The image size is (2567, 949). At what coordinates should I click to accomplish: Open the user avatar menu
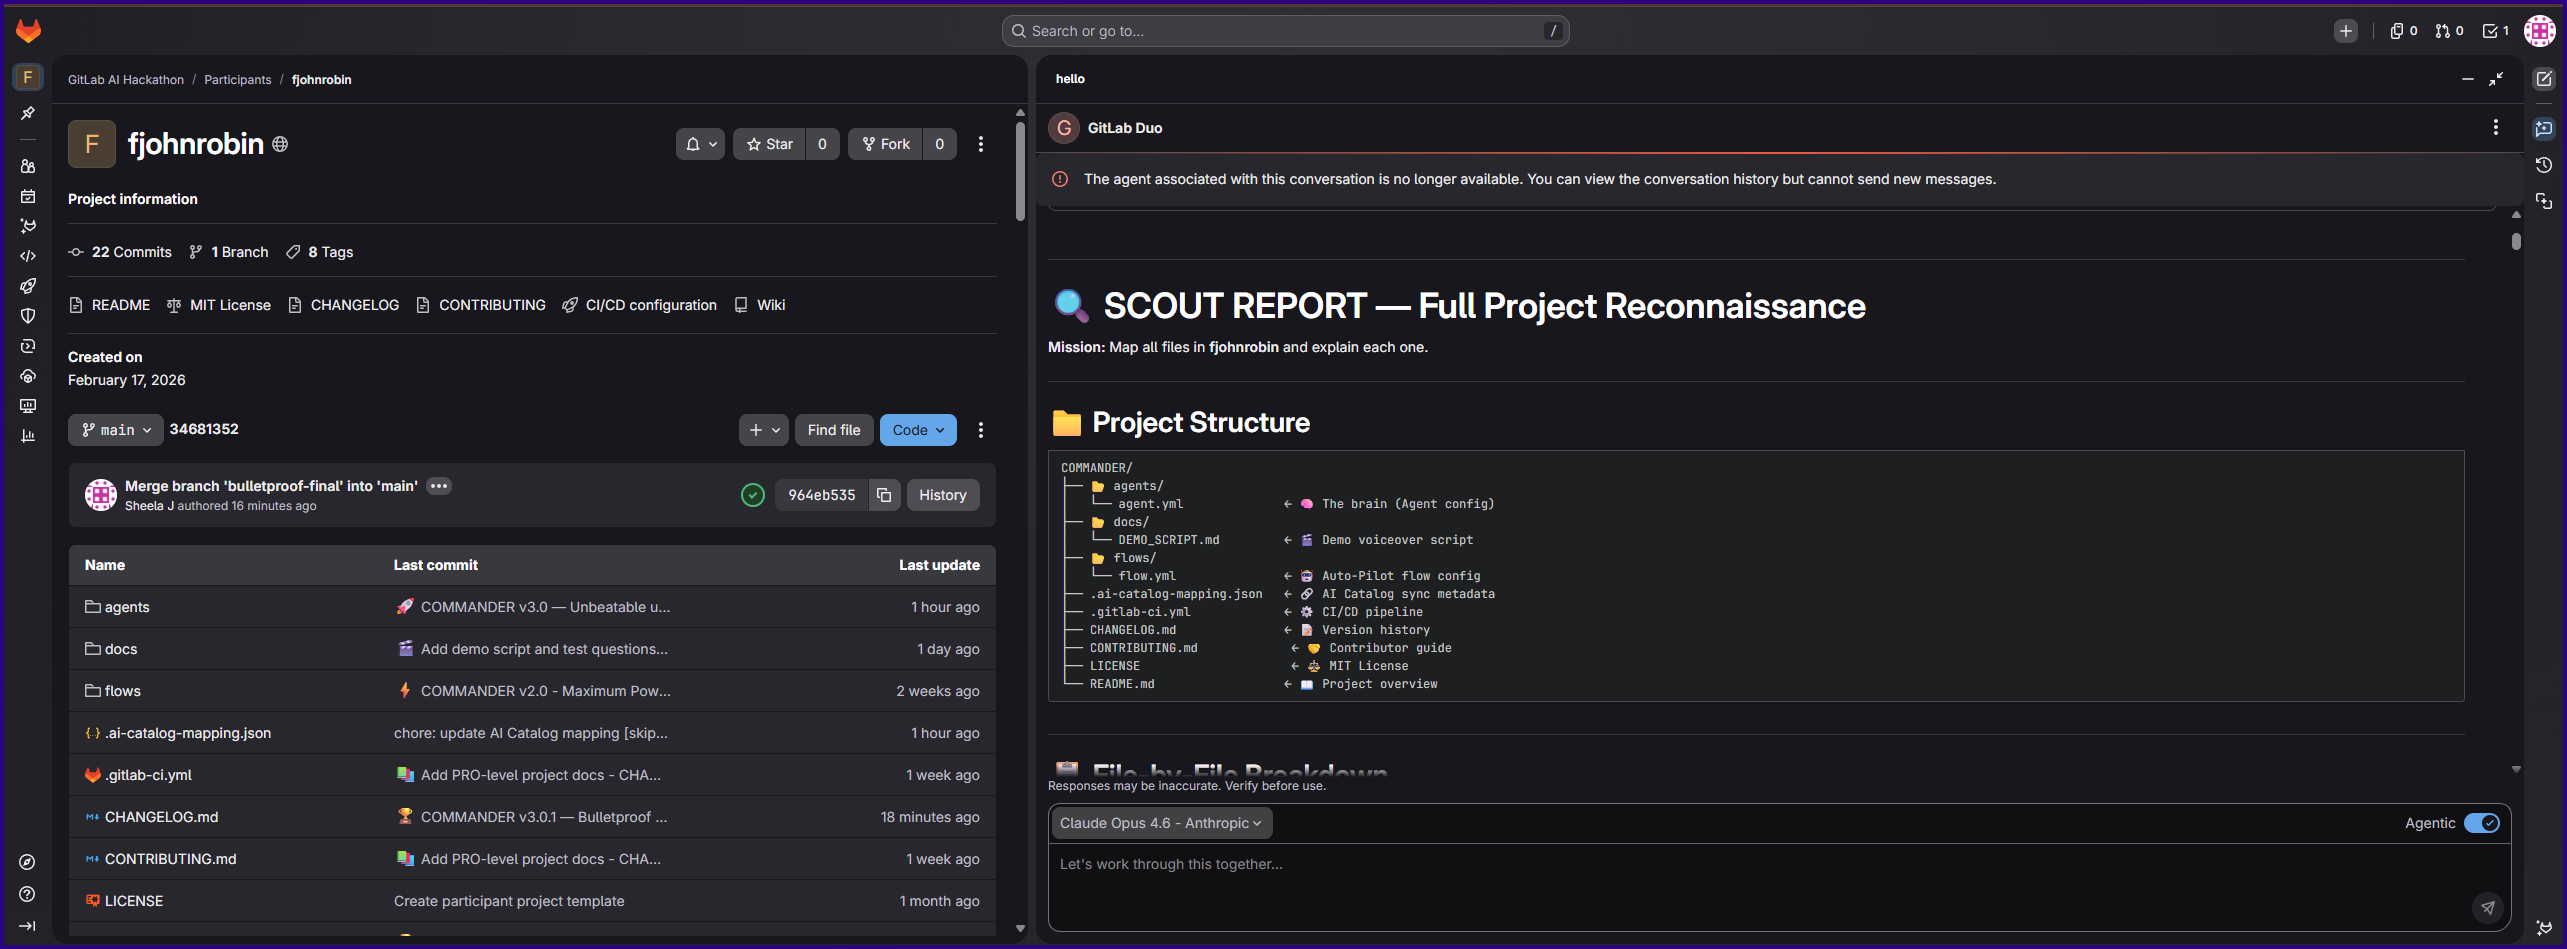point(2540,31)
